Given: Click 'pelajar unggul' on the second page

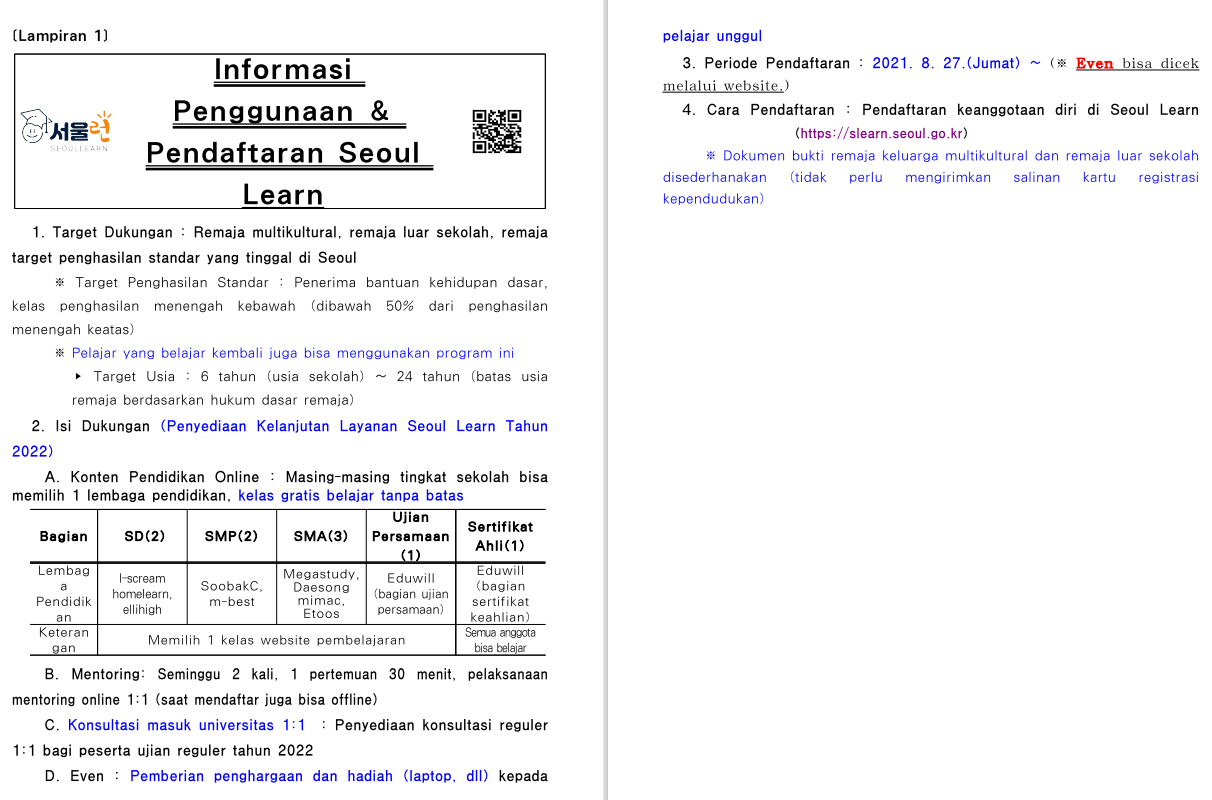Looking at the screenshot, I should [x=712, y=36].
